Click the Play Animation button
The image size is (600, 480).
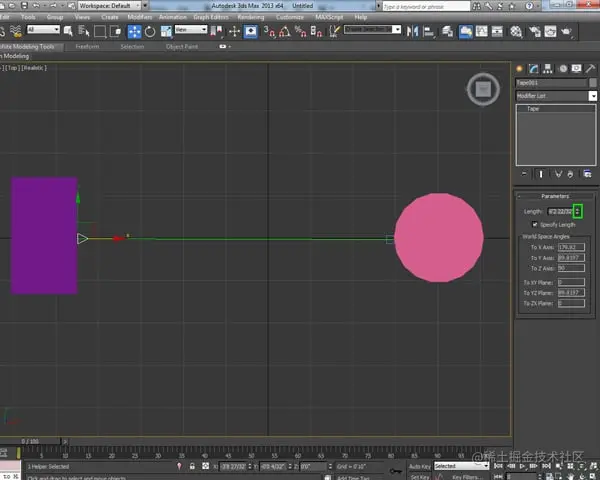(522, 466)
